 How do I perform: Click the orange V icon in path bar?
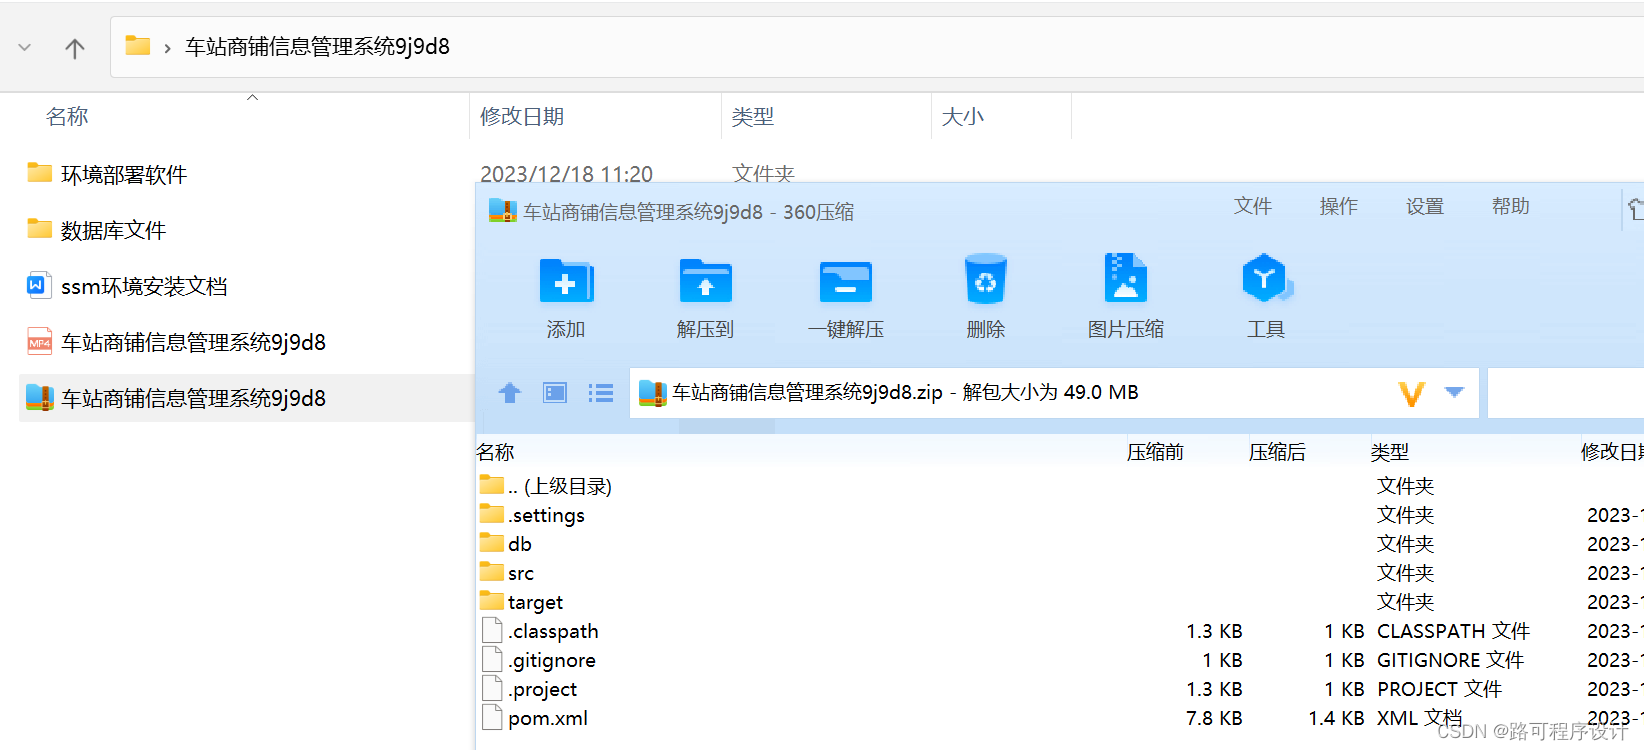click(1411, 394)
